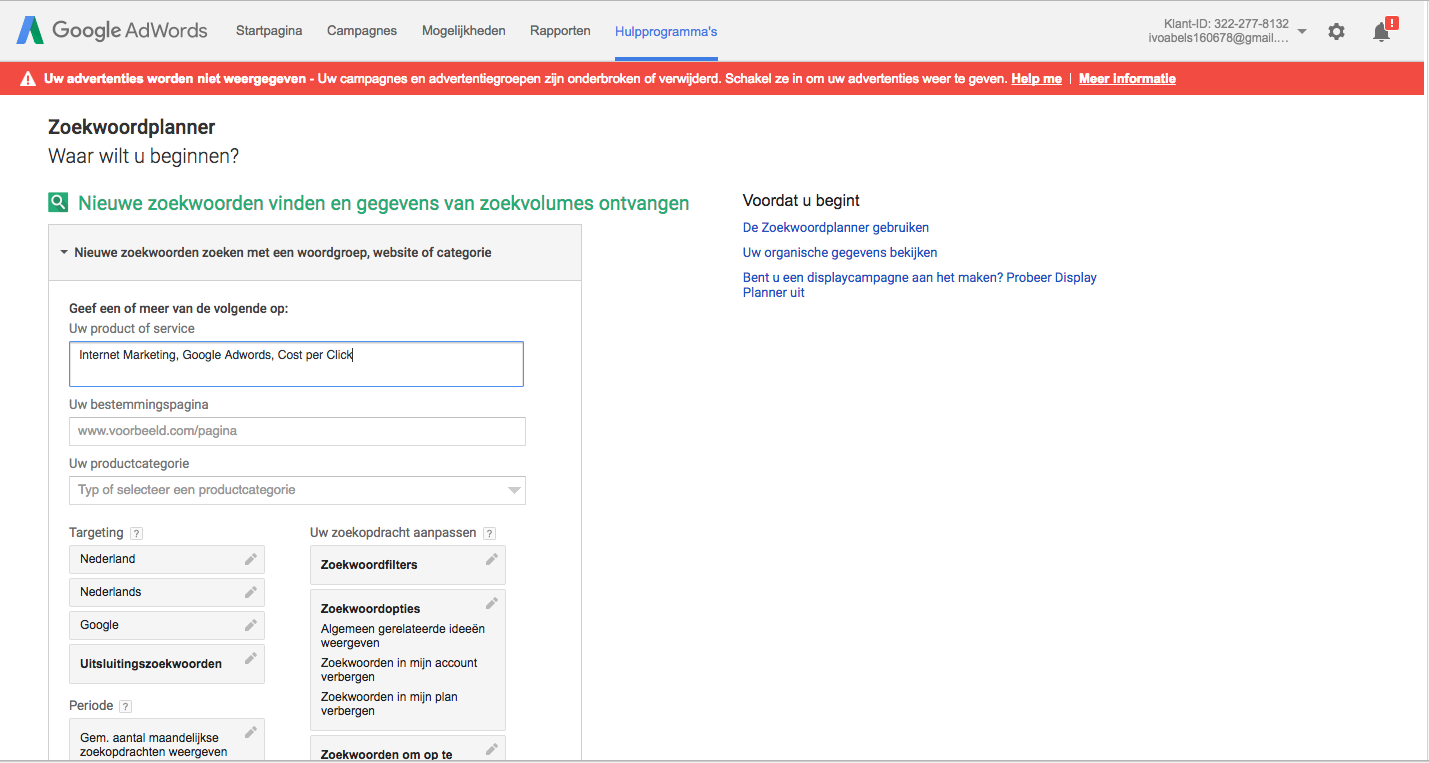Select the Google network box
Image resolution: width=1429 pixels, height=763 pixels.
[x=167, y=625]
